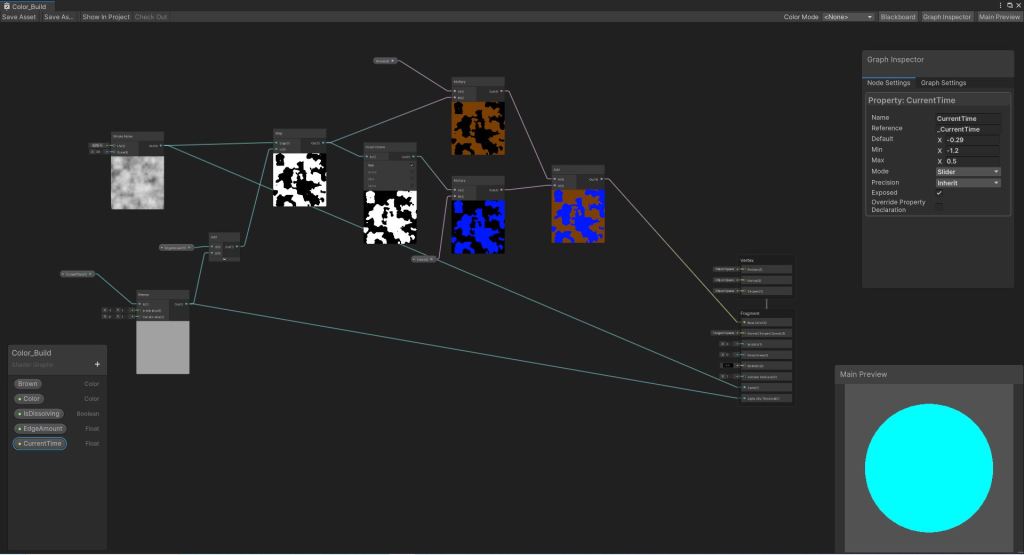Image resolution: width=1024 pixels, height=555 pixels.
Task: Click the cyan sphere in Main Preview
Action: [928, 469]
